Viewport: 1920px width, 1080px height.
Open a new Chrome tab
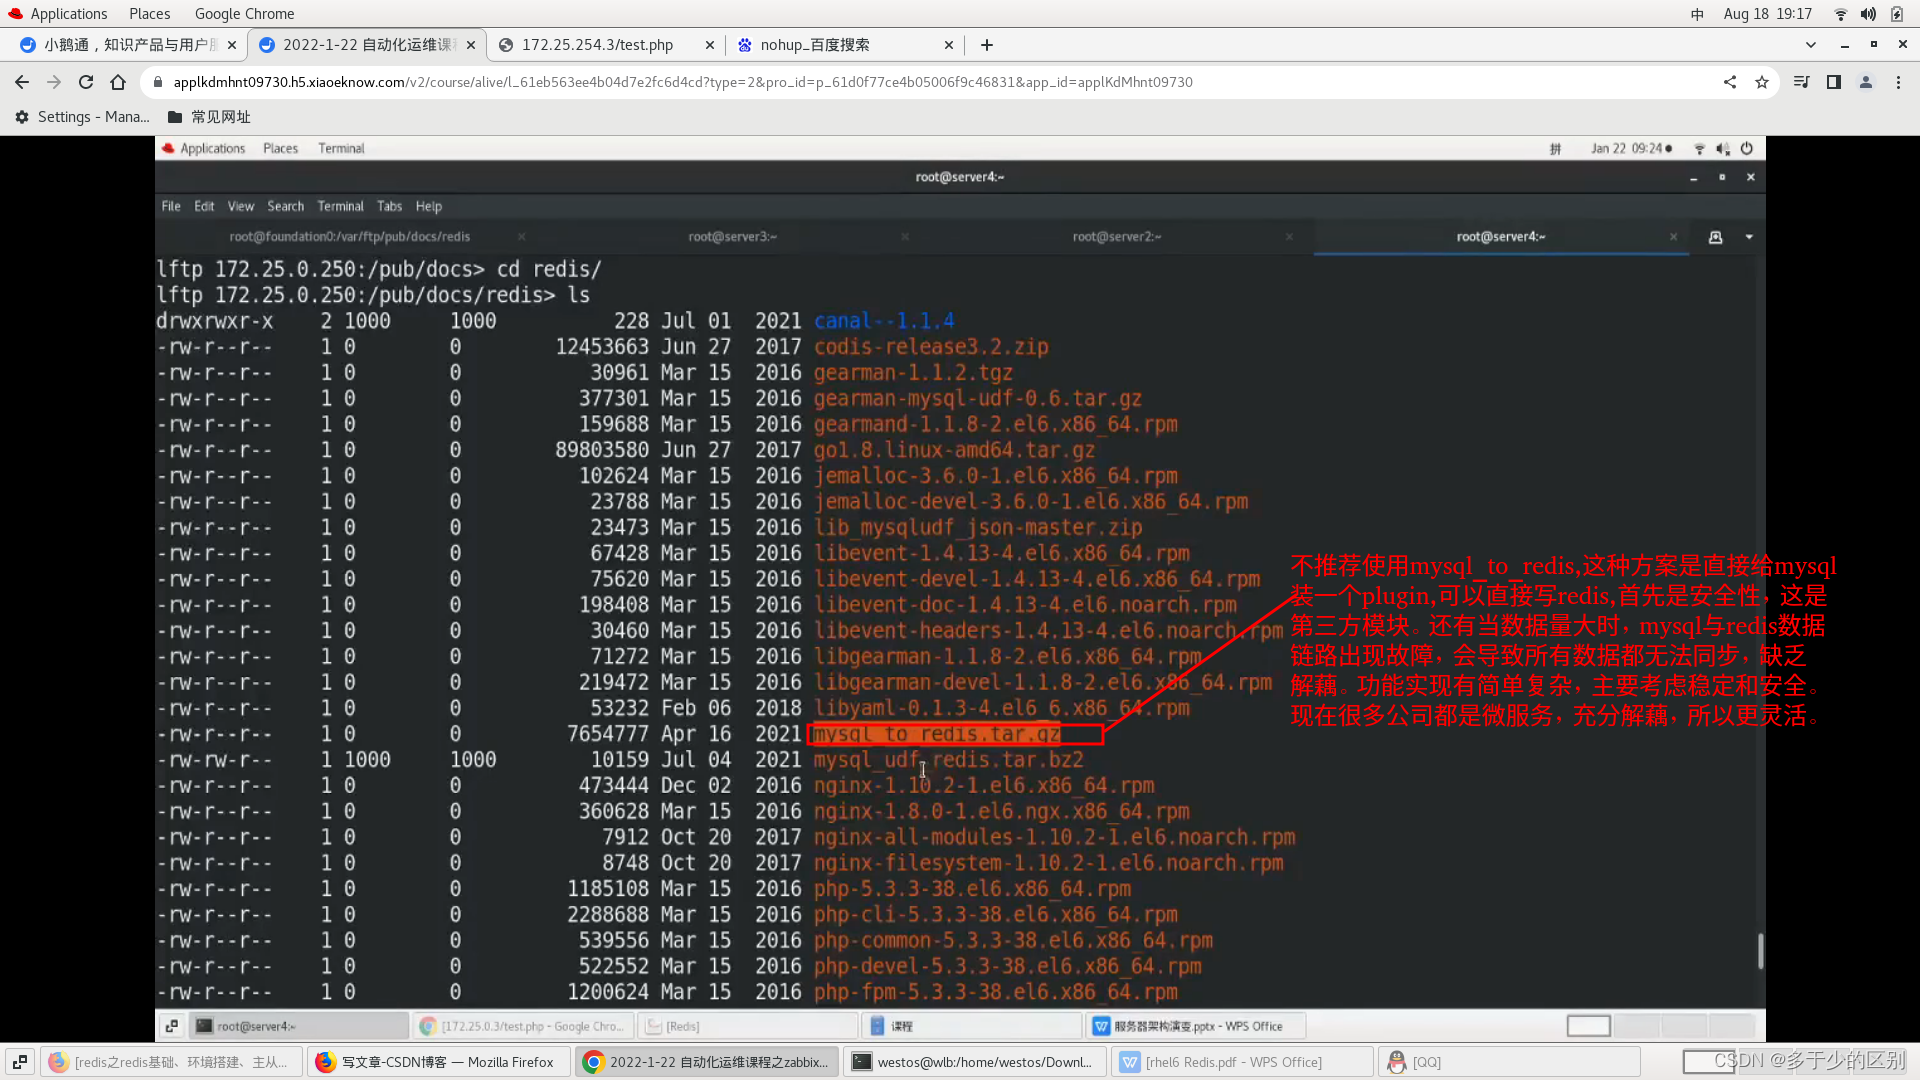[987, 45]
